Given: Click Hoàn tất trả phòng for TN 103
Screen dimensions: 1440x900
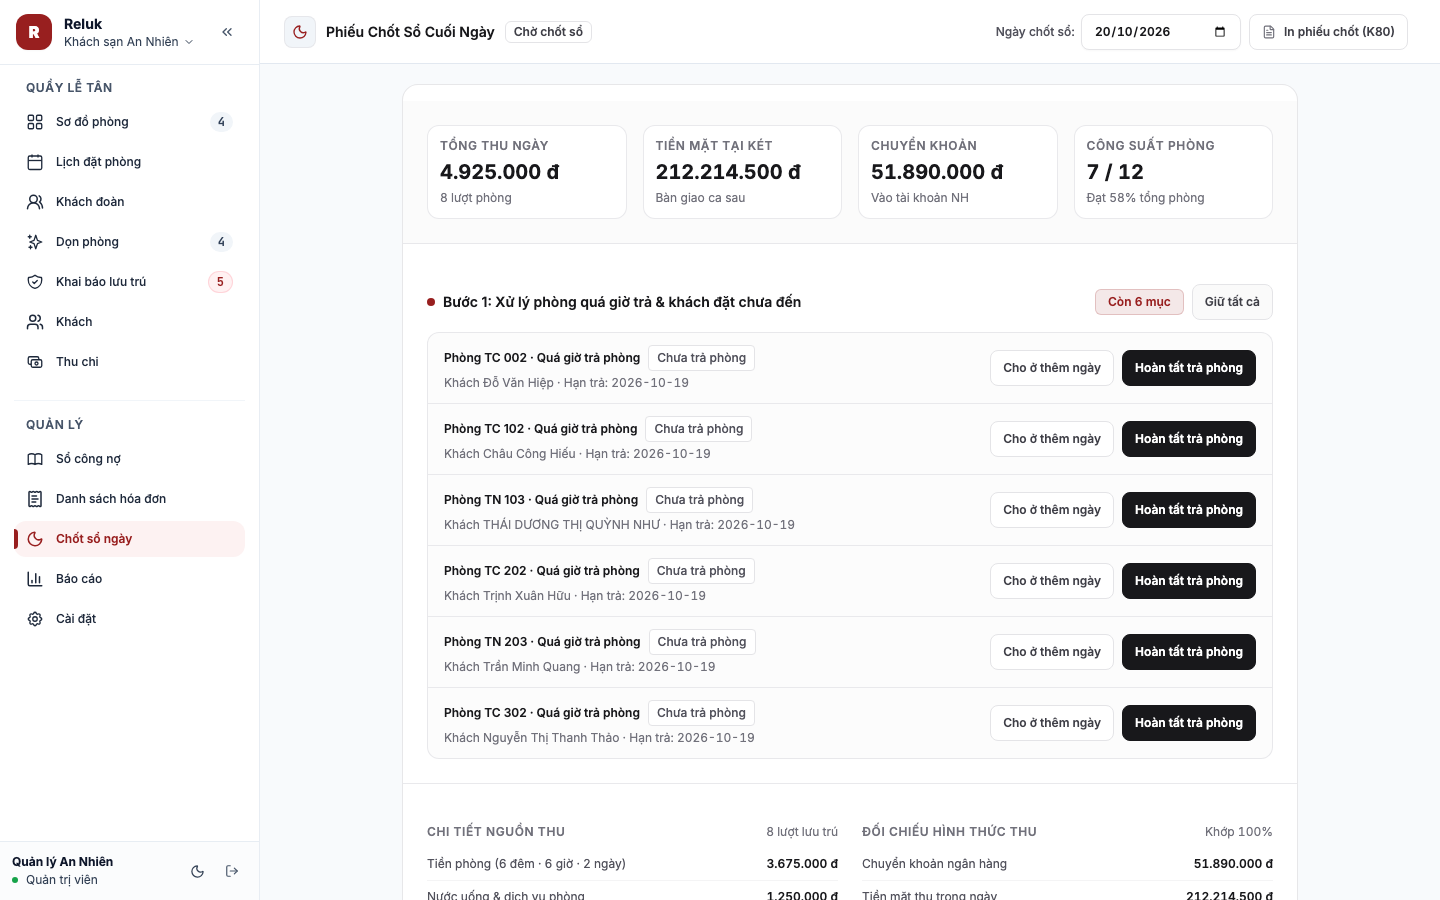Looking at the screenshot, I should click(x=1189, y=510).
